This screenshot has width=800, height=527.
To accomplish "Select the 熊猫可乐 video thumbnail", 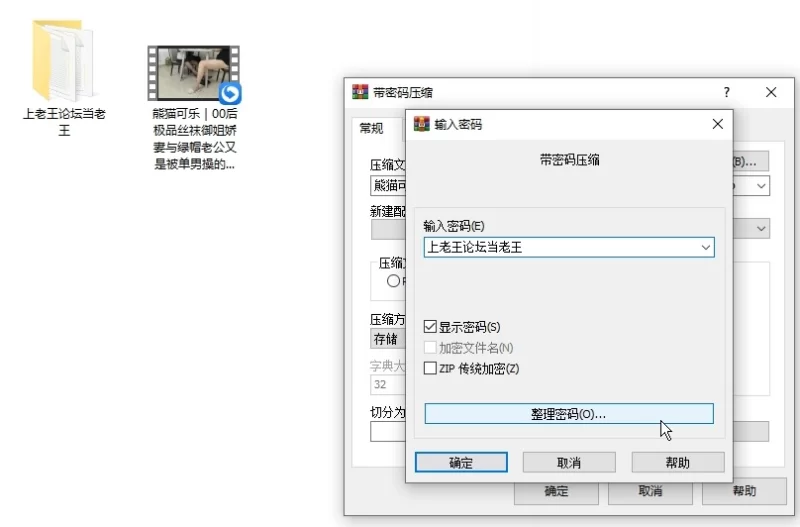I will [x=194, y=73].
